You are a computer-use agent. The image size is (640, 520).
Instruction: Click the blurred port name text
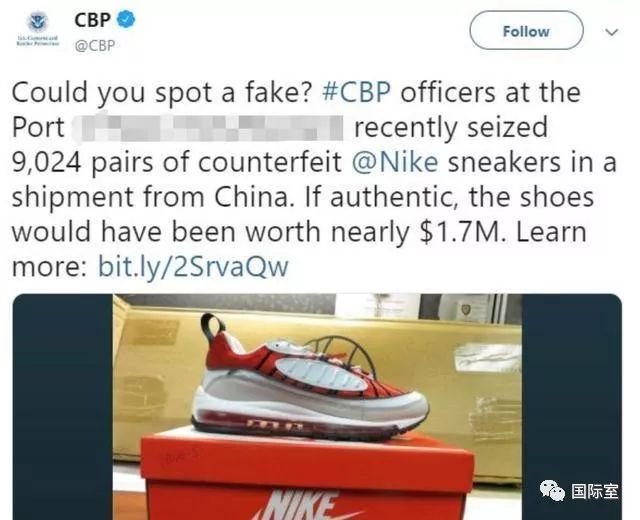click(x=208, y=127)
